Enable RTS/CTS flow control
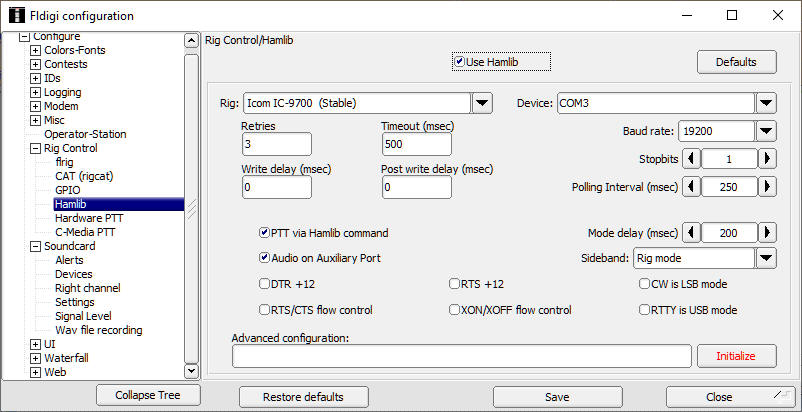802x412 pixels. (x=264, y=310)
